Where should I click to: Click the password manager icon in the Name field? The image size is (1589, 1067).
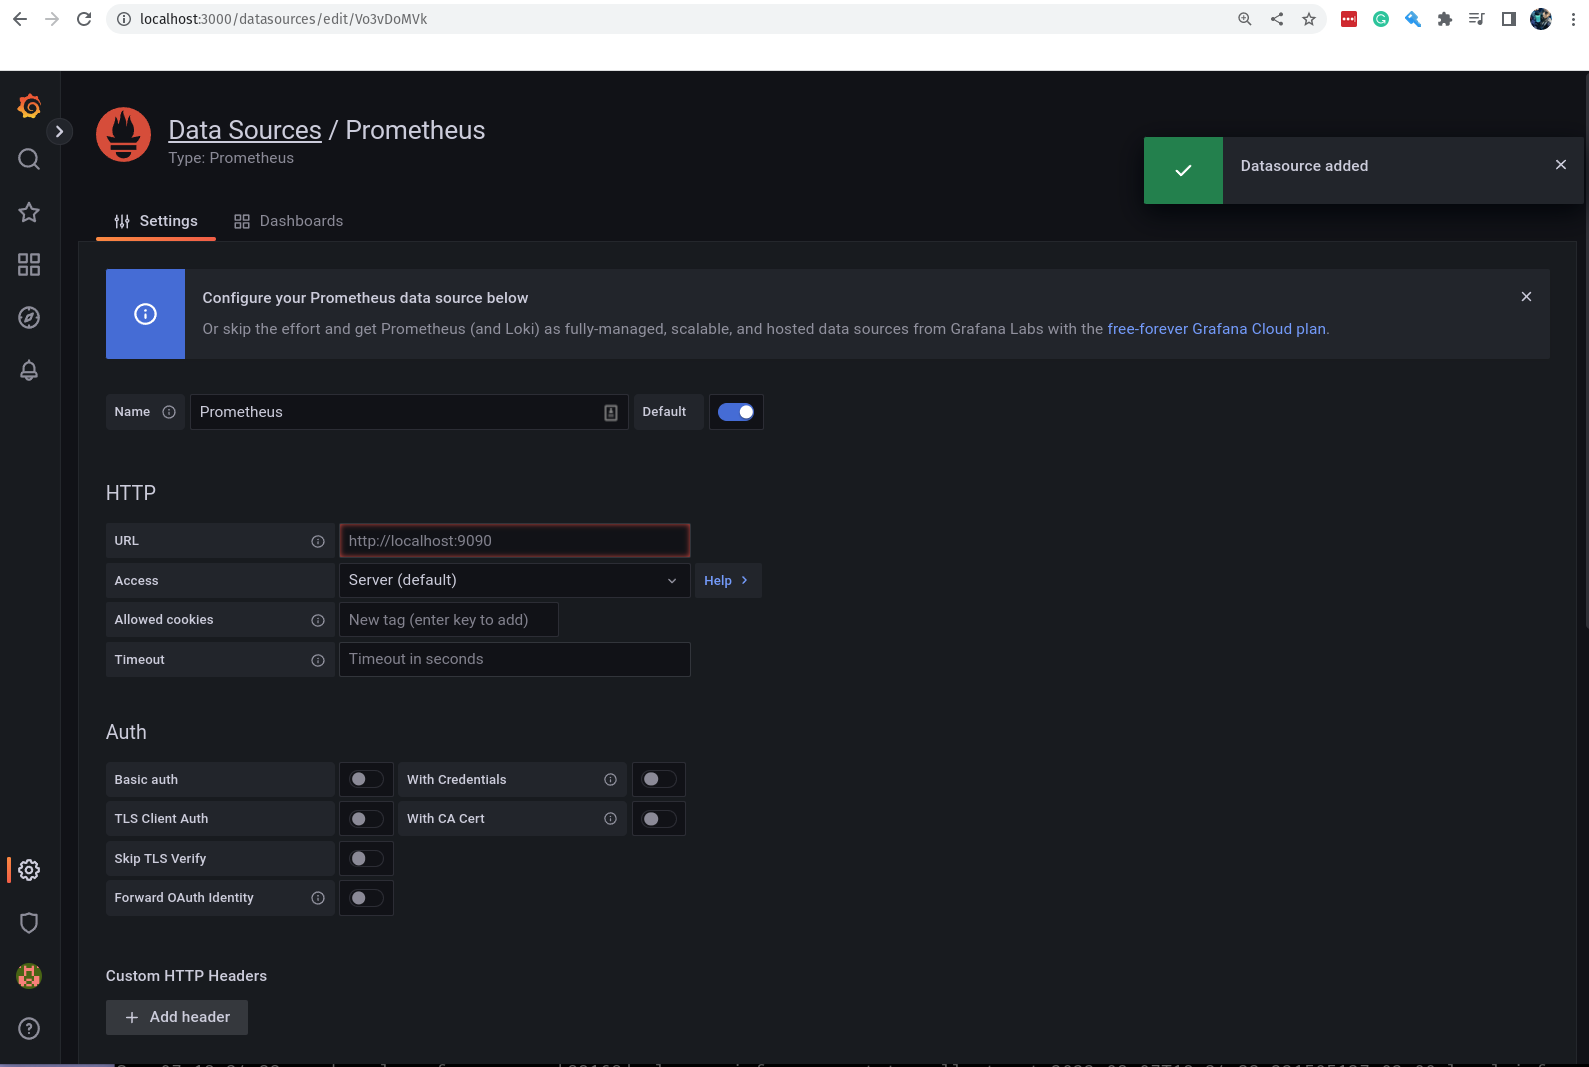pyautogui.click(x=611, y=413)
